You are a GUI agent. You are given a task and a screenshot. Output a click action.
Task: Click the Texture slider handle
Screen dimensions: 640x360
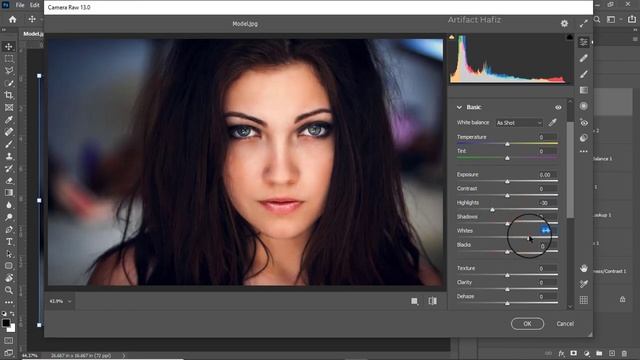pyautogui.click(x=507, y=275)
